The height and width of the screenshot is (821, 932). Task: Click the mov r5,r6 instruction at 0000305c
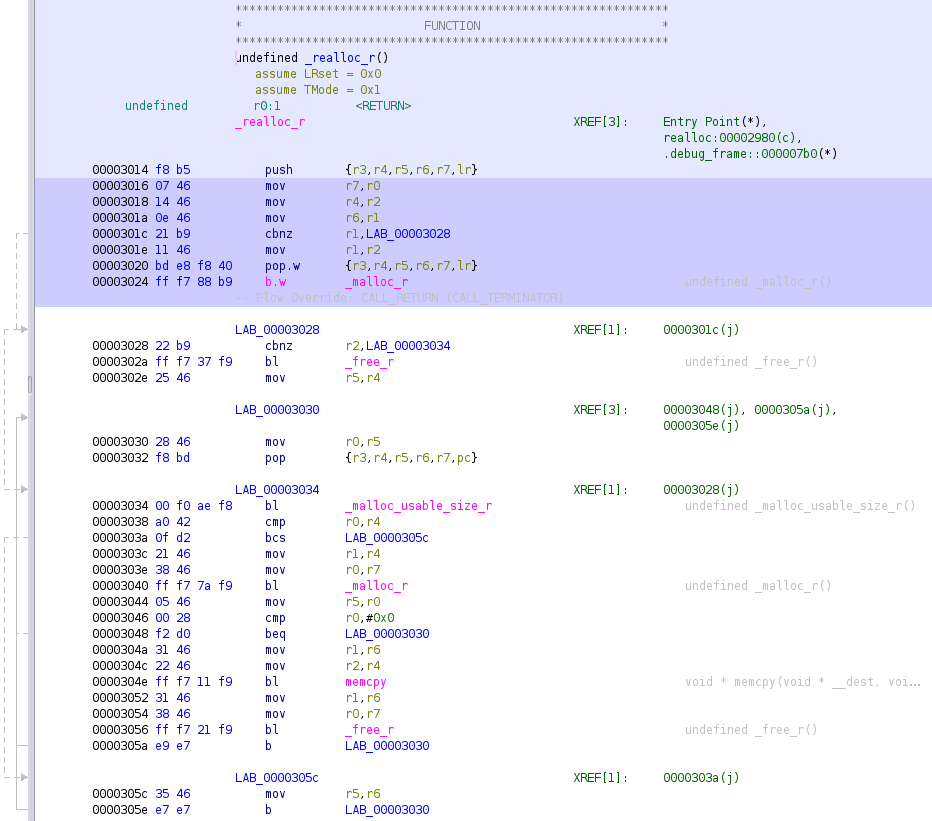coord(323,794)
